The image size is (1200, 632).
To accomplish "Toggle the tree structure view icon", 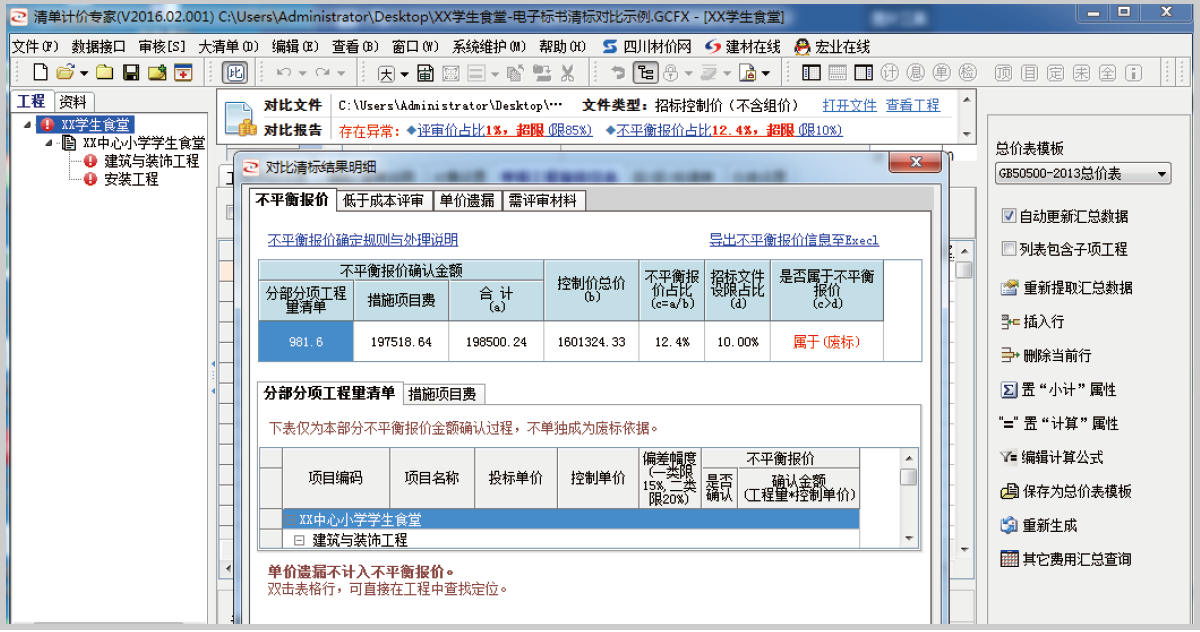I will click(x=645, y=73).
